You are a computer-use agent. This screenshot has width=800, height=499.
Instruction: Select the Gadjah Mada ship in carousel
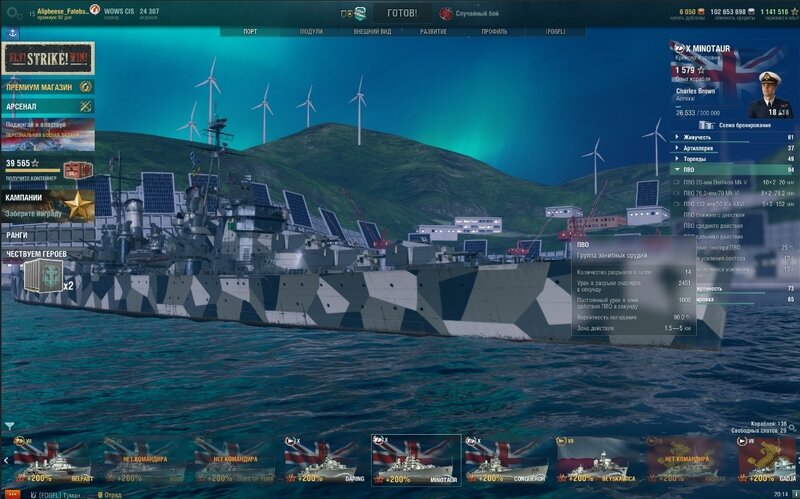[766, 460]
